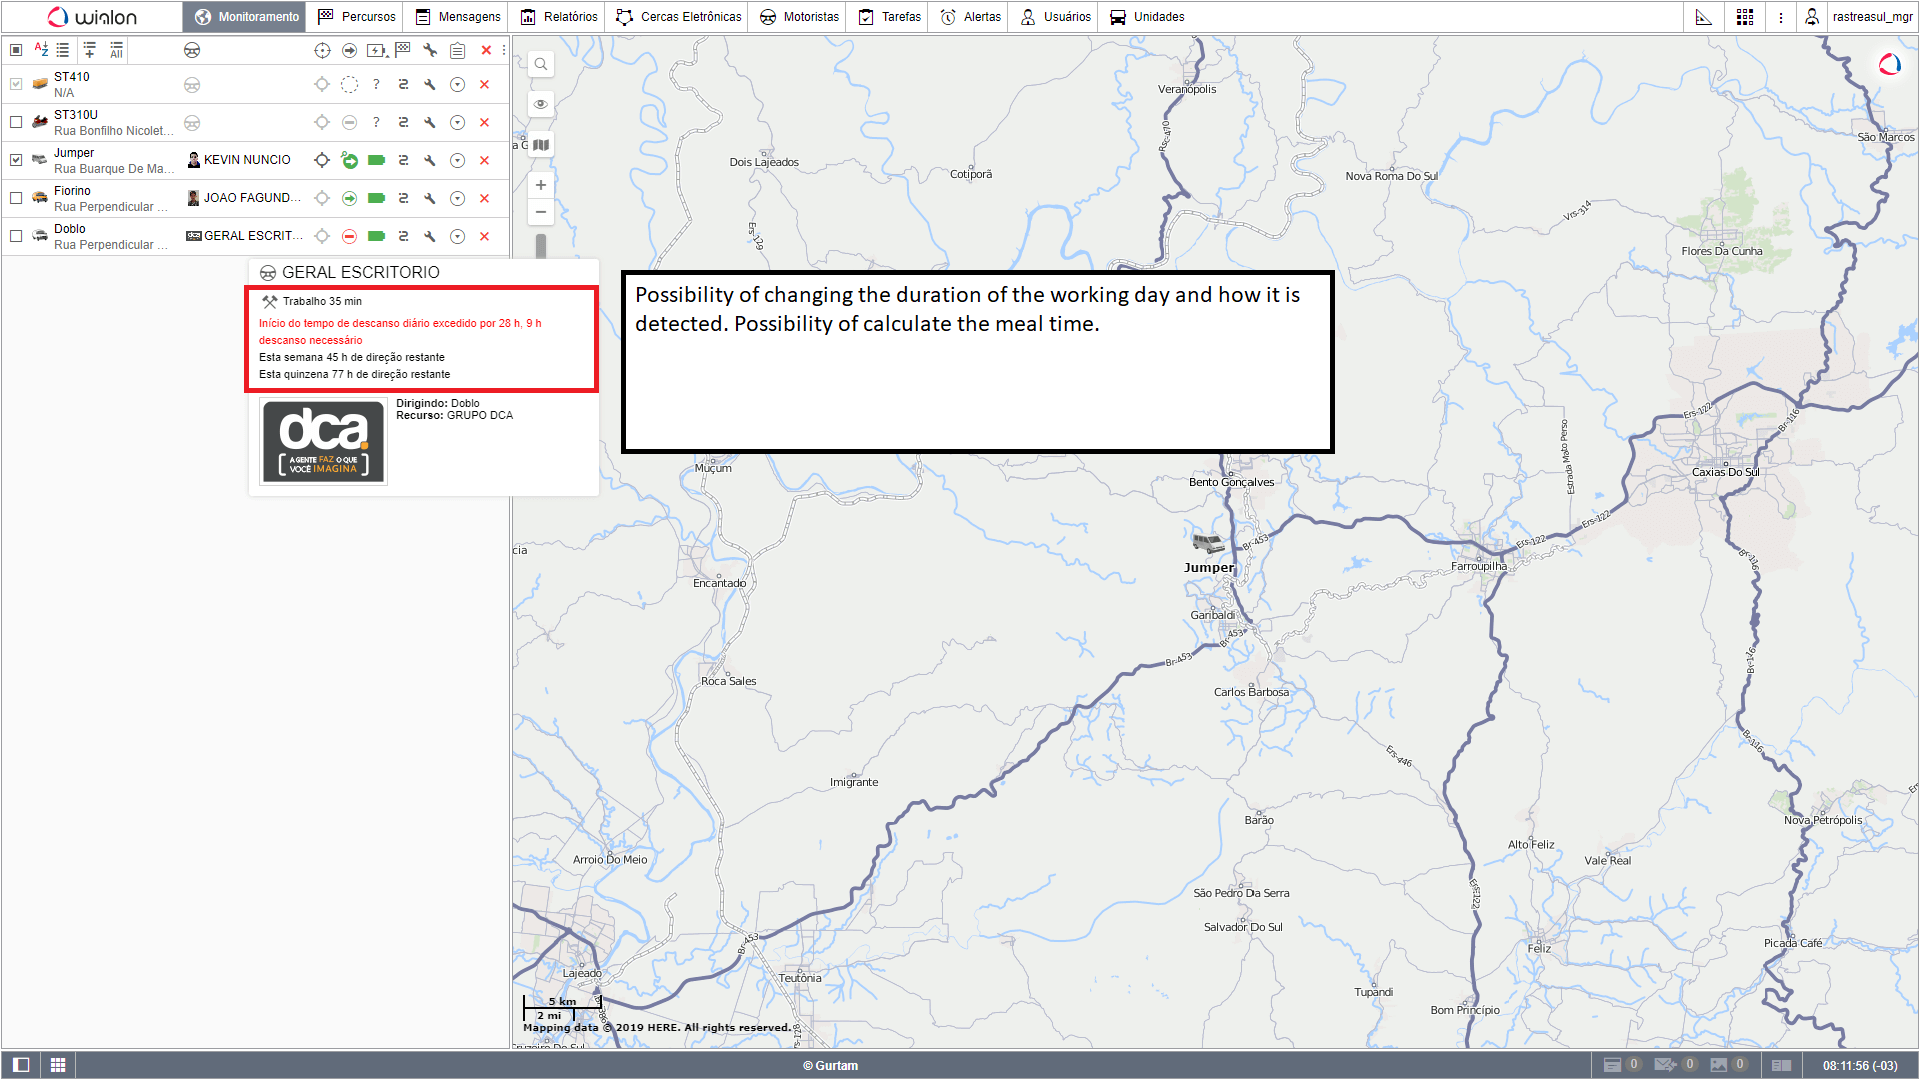This screenshot has width=1920, height=1080.
Task: Uncheck the Jumper unit checkbox
Action: pos(16,160)
